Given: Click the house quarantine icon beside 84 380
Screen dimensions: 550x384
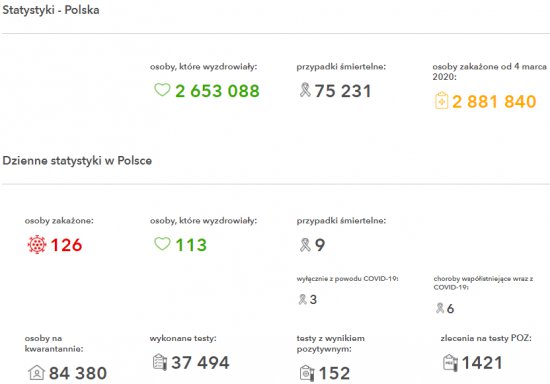Looking at the screenshot, I should coord(36,372).
